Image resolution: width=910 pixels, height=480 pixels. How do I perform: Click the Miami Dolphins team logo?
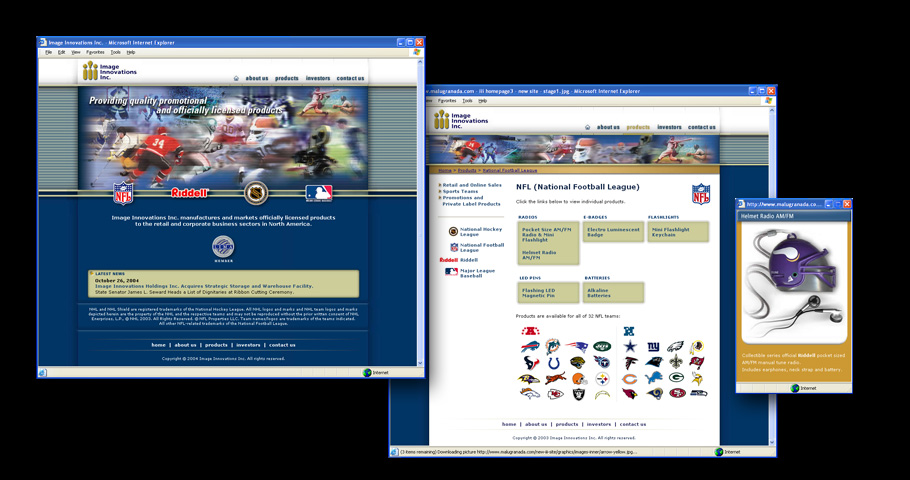(x=554, y=347)
